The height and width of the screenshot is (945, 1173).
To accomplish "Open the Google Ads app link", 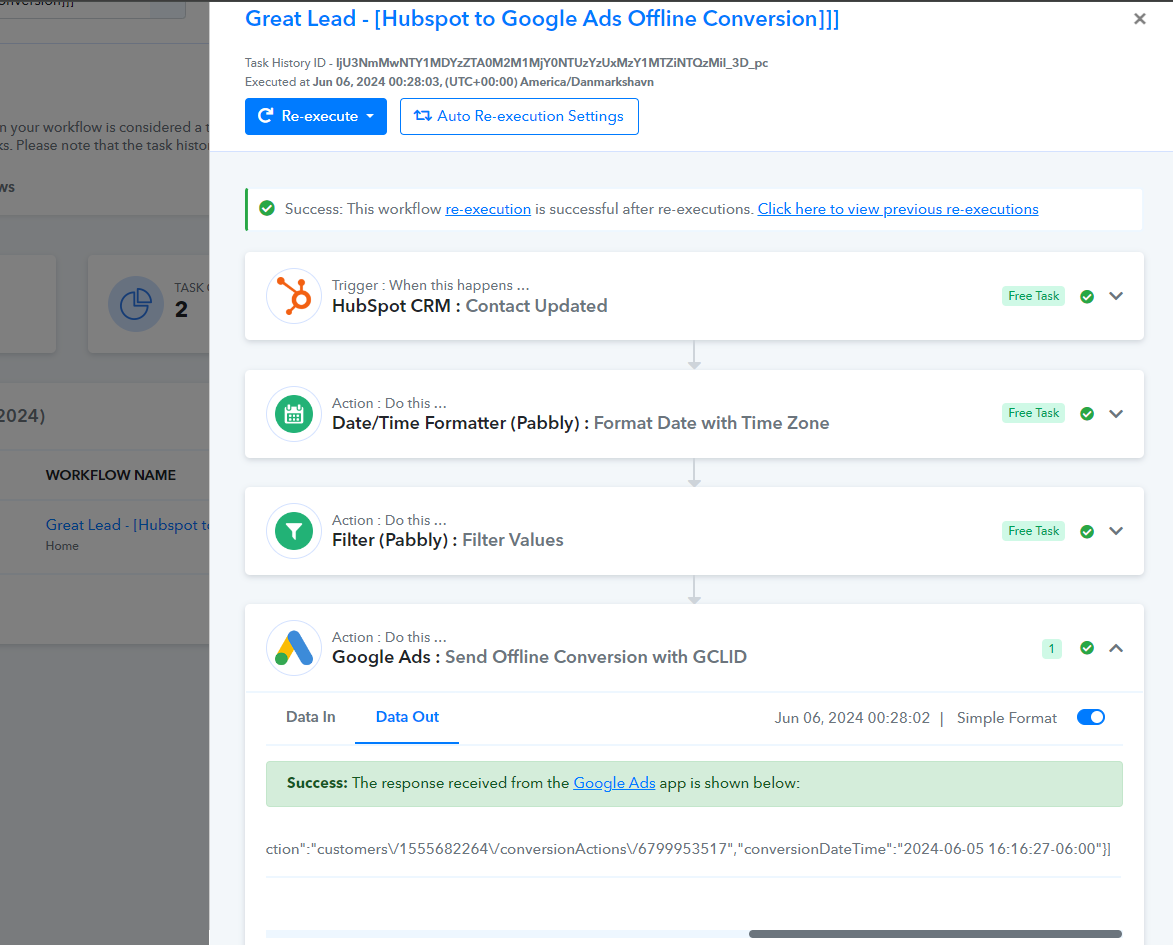I will click(614, 783).
